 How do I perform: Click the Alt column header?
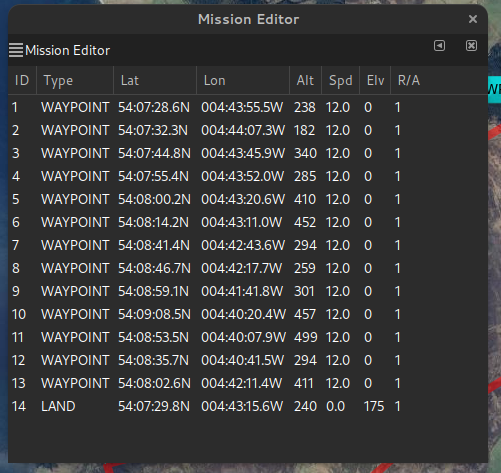pos(305,80)
